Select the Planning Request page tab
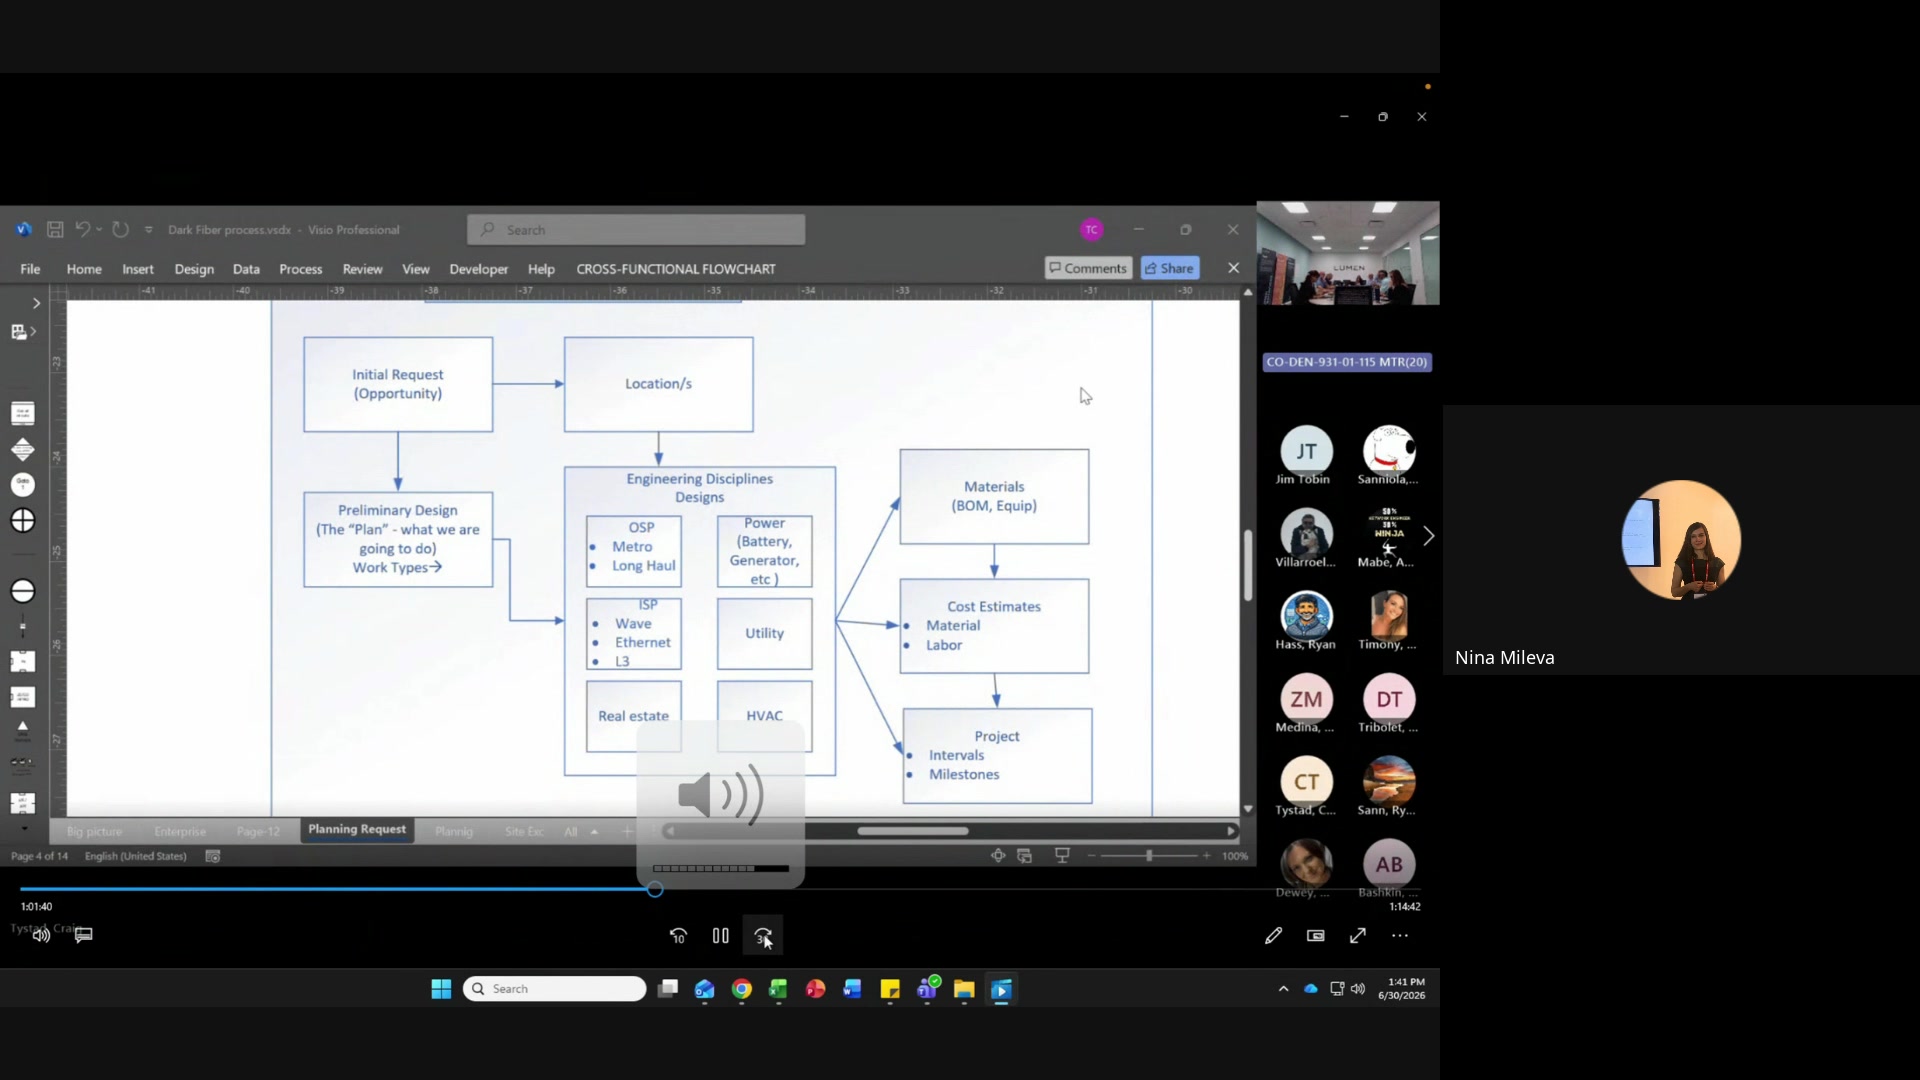This screenshot has height=1080, width=1920. point(357,830)
